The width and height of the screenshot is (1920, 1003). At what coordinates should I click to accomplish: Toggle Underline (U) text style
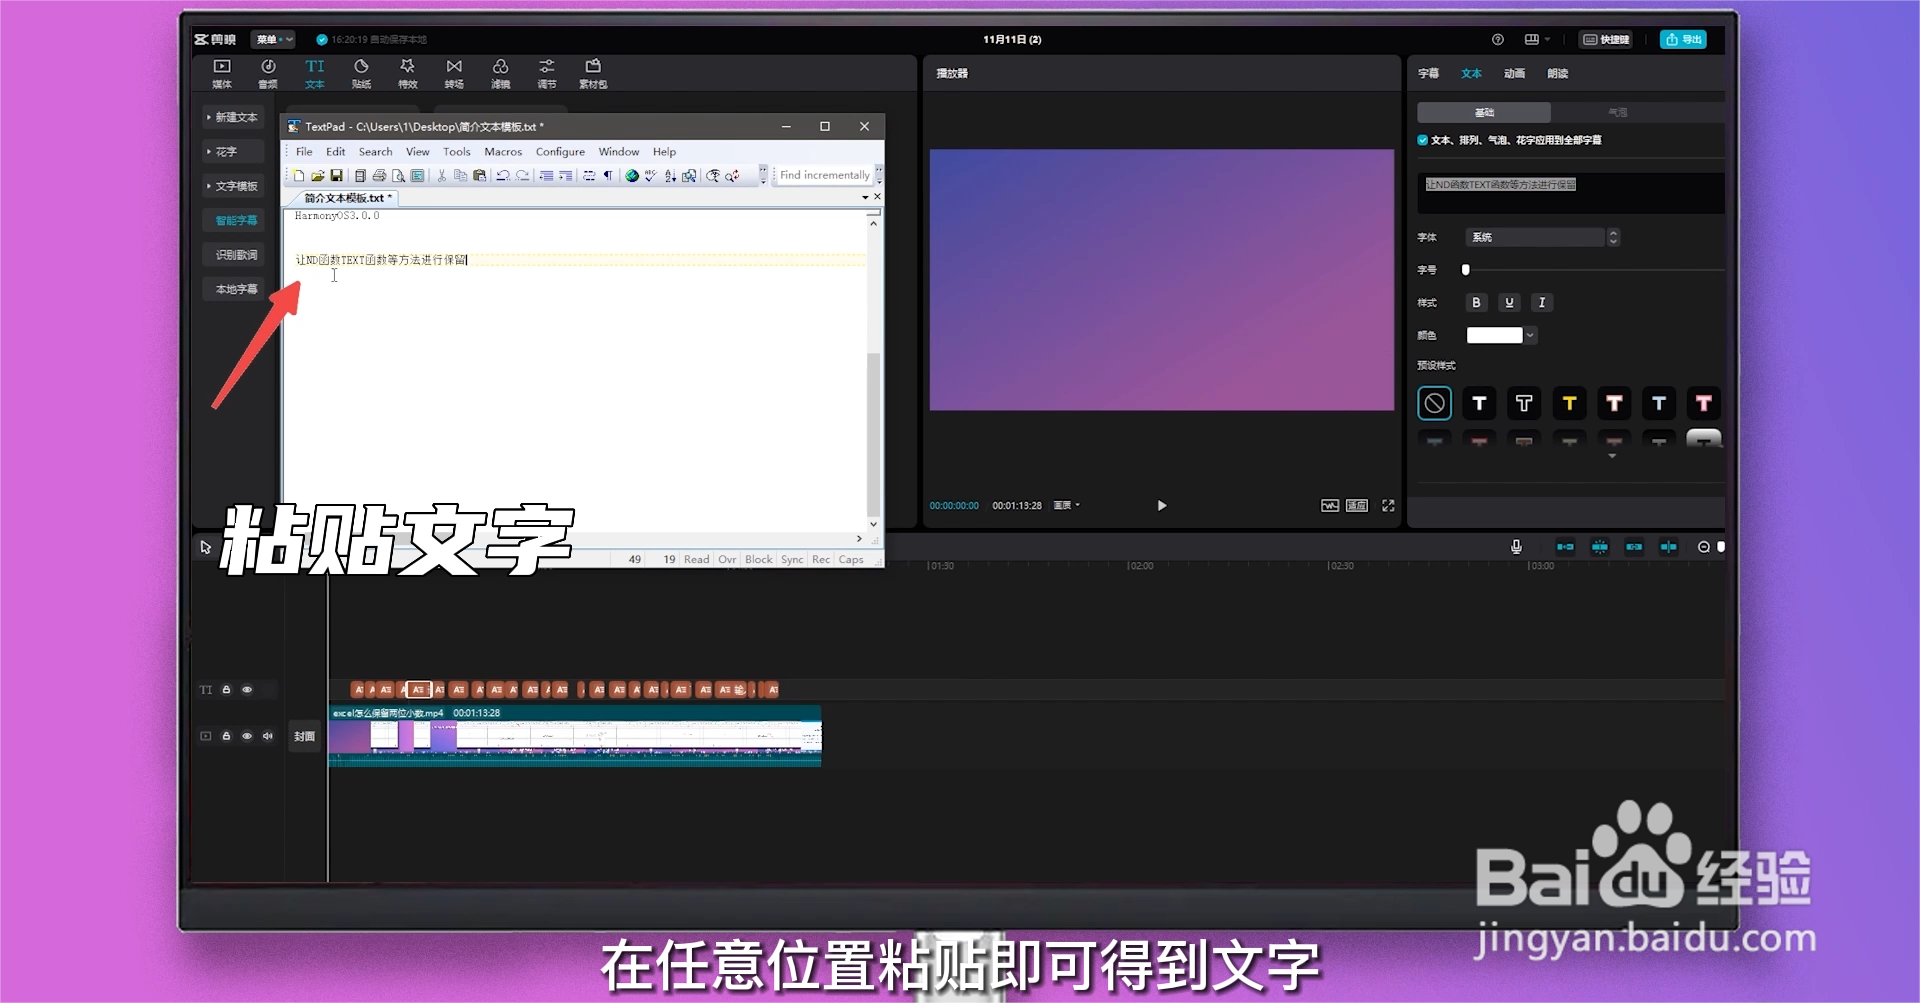pyautogui.click(x=1509, y=303)
